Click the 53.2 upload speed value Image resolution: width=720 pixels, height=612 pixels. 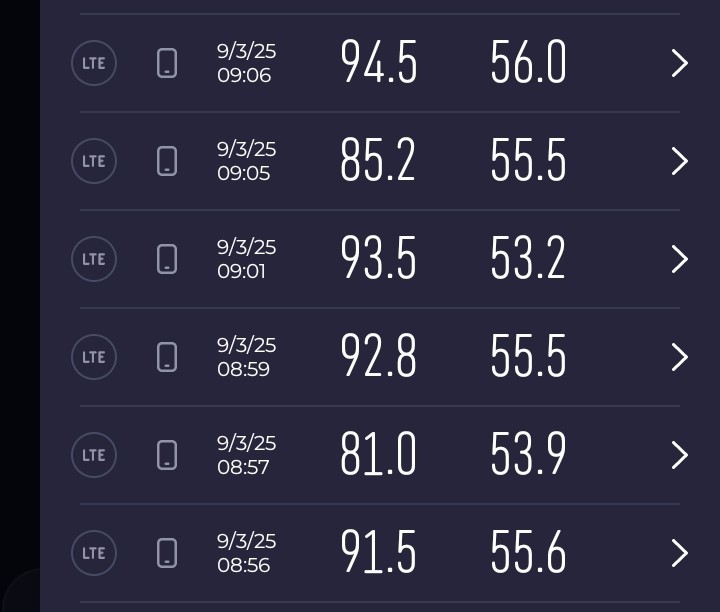(529, 260)
